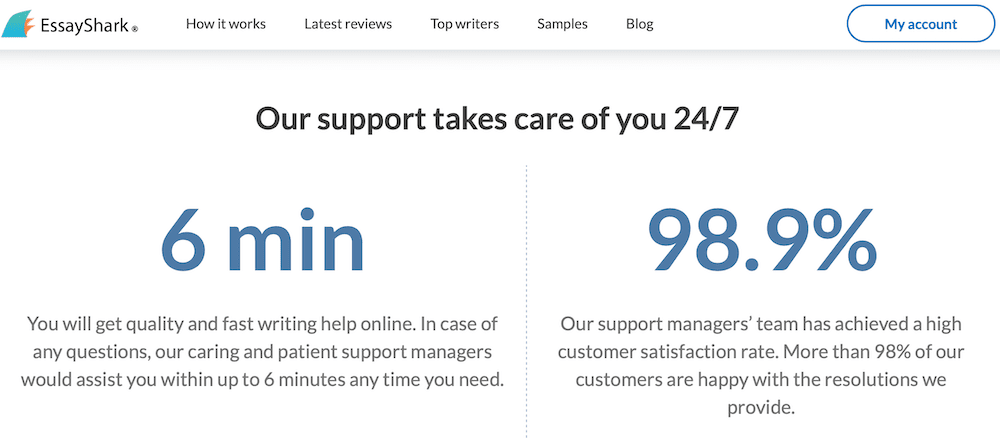This screenshot has height=440, width=1000.
Task: Click the 'quality and fast writing help' paragraph
Action: pyautogui.click(x=262, y=352)
